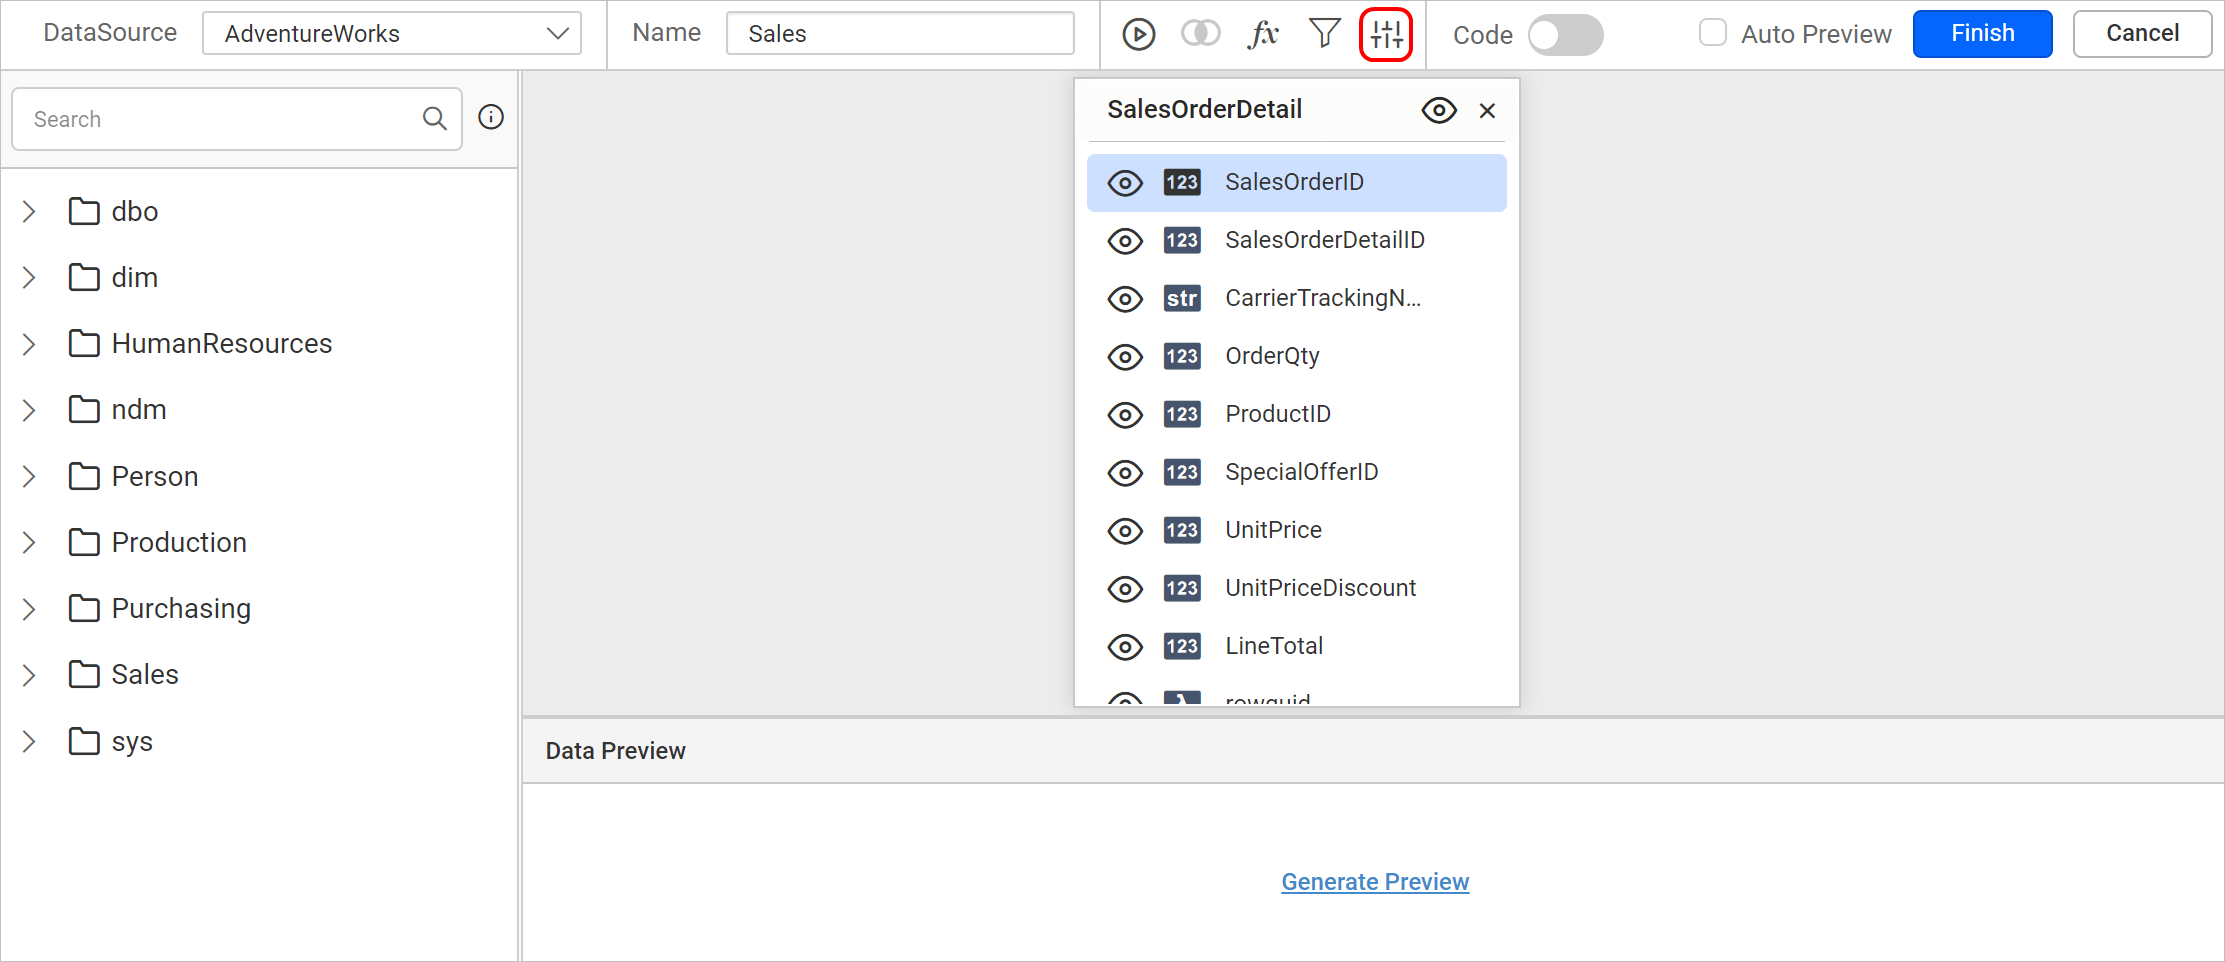Close the SalesOrderDetail panel
Screen dimensions: 2225x962
click(x=1487, y=110)
